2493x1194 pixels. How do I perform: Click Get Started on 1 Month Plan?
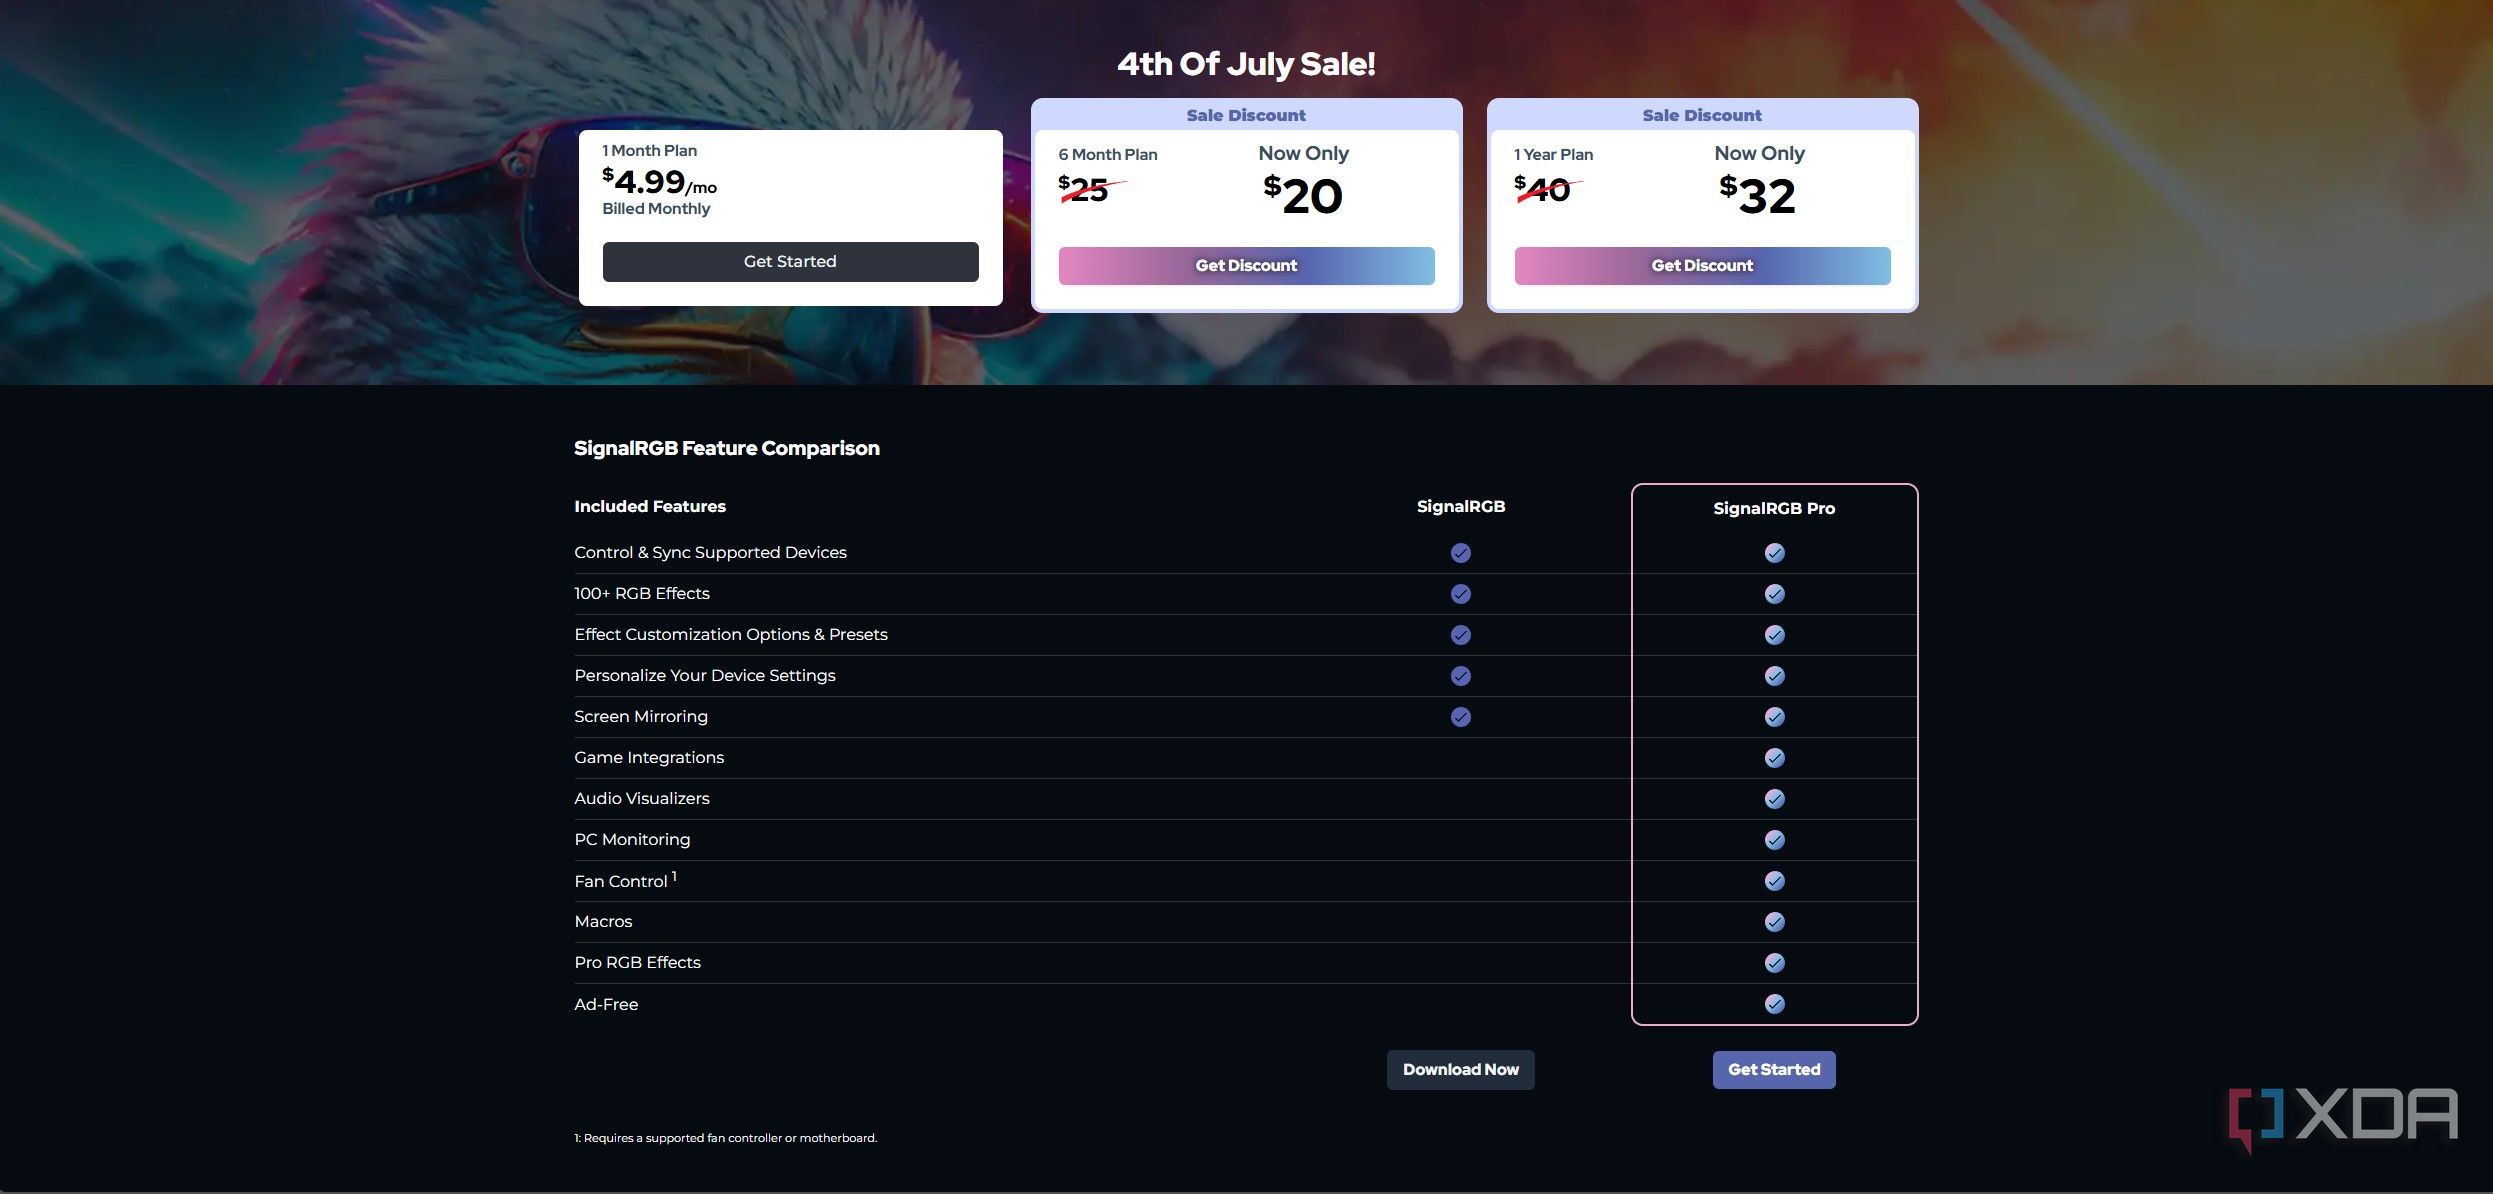pyautogui.click(x=790, y=261)
